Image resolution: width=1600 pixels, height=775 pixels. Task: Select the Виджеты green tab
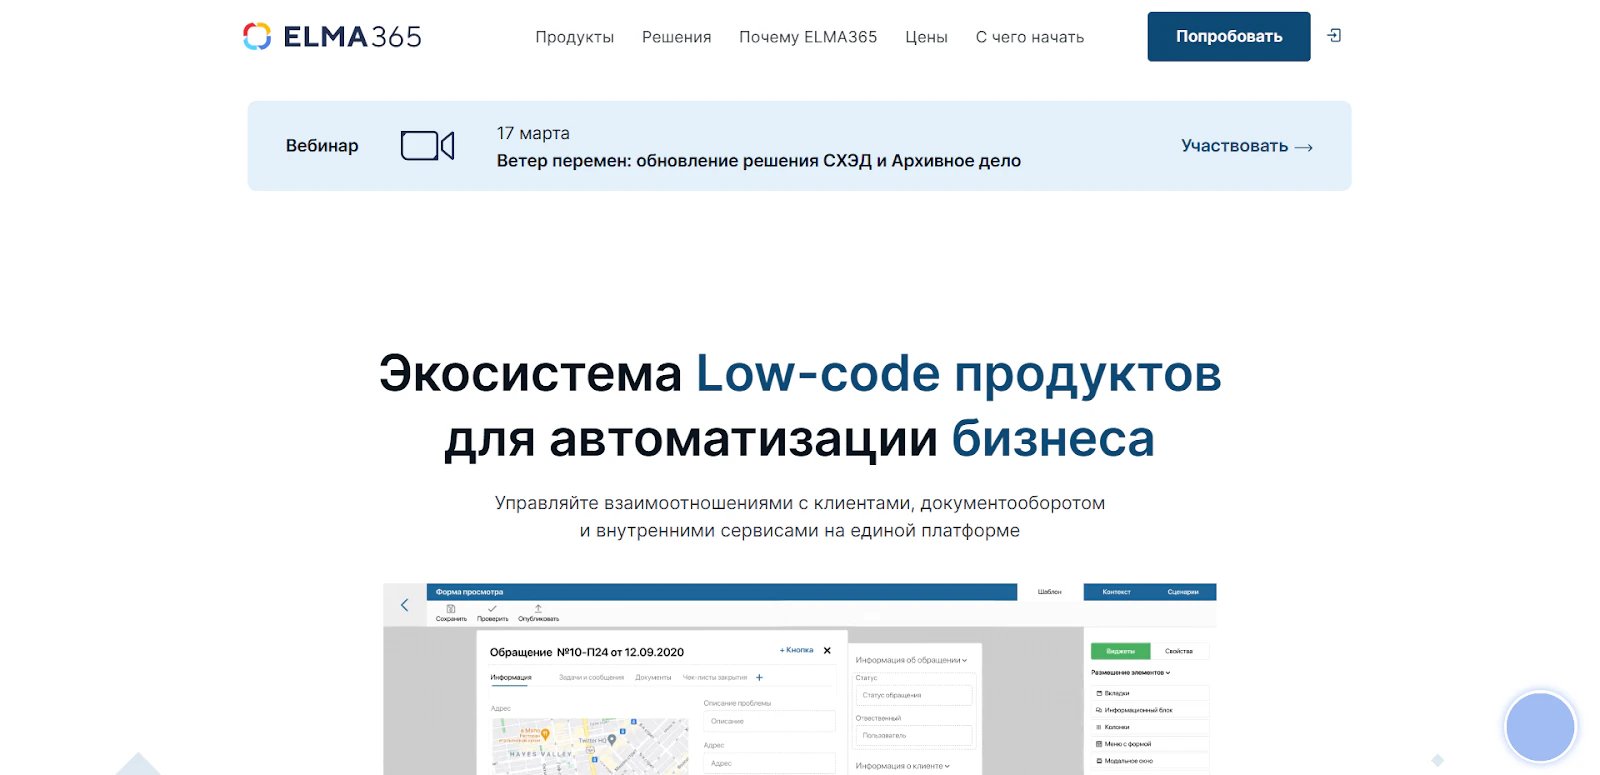click(1120, 651)
